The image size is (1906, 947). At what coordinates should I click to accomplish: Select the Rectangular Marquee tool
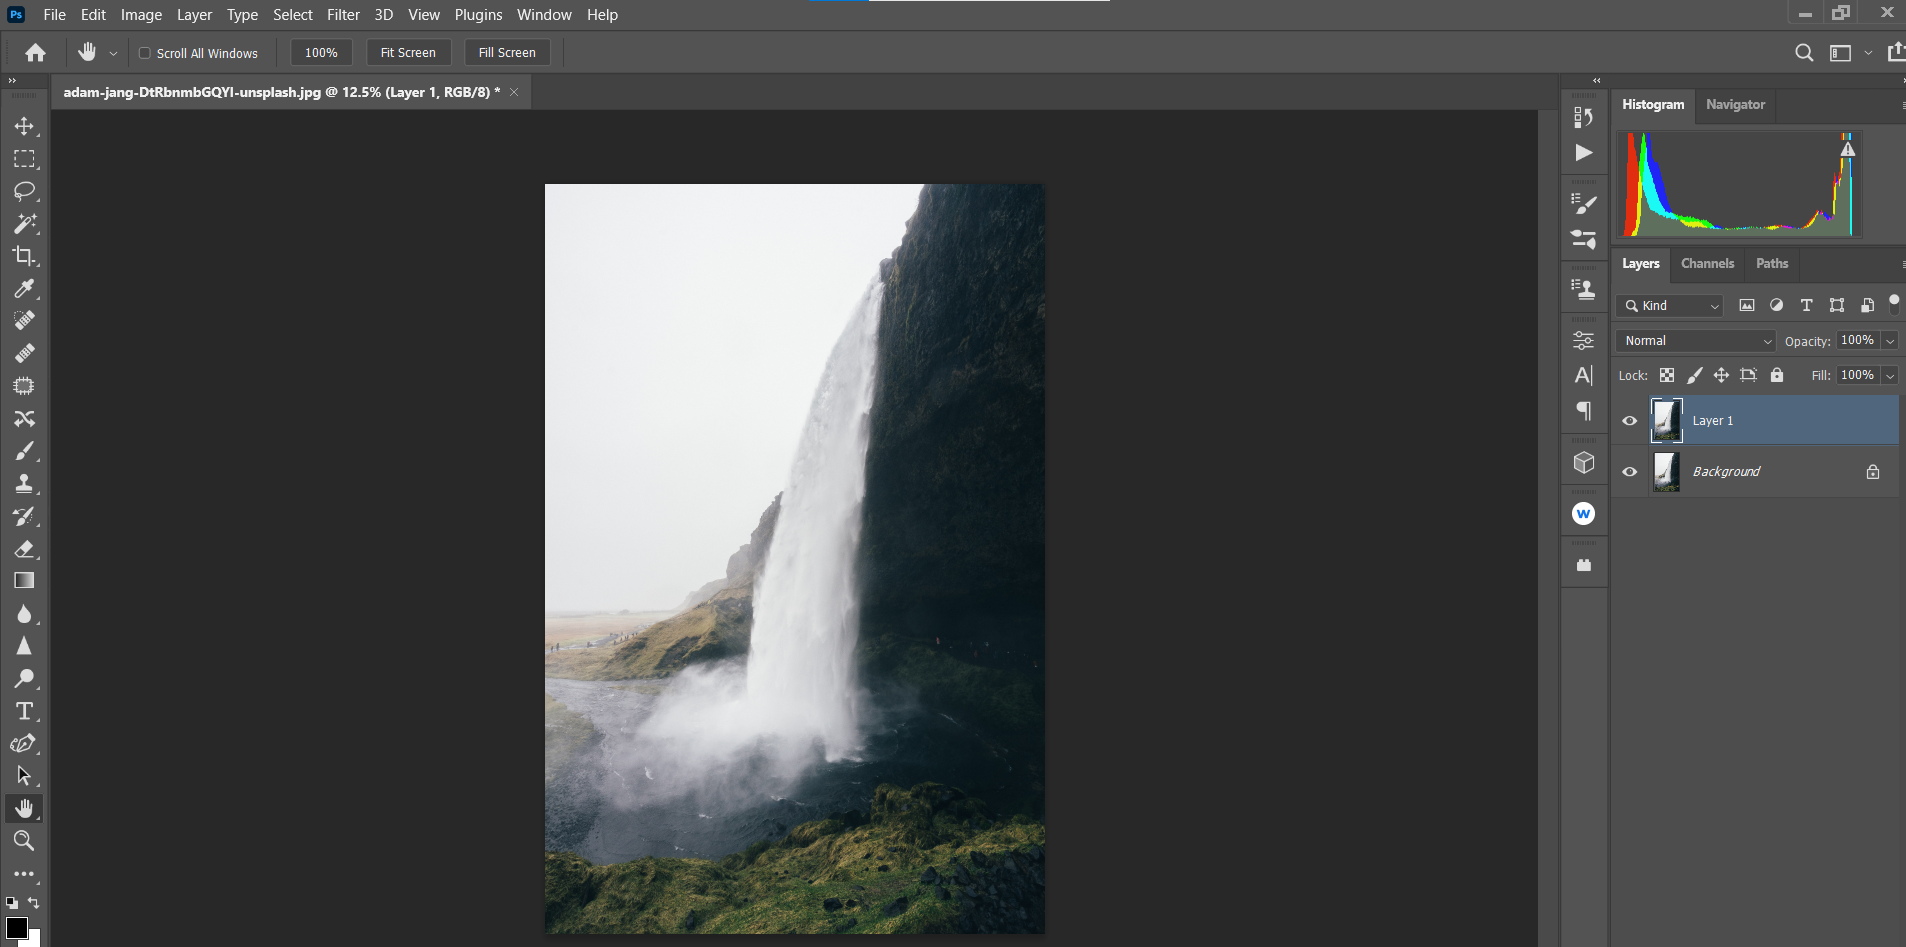[24, 159]
